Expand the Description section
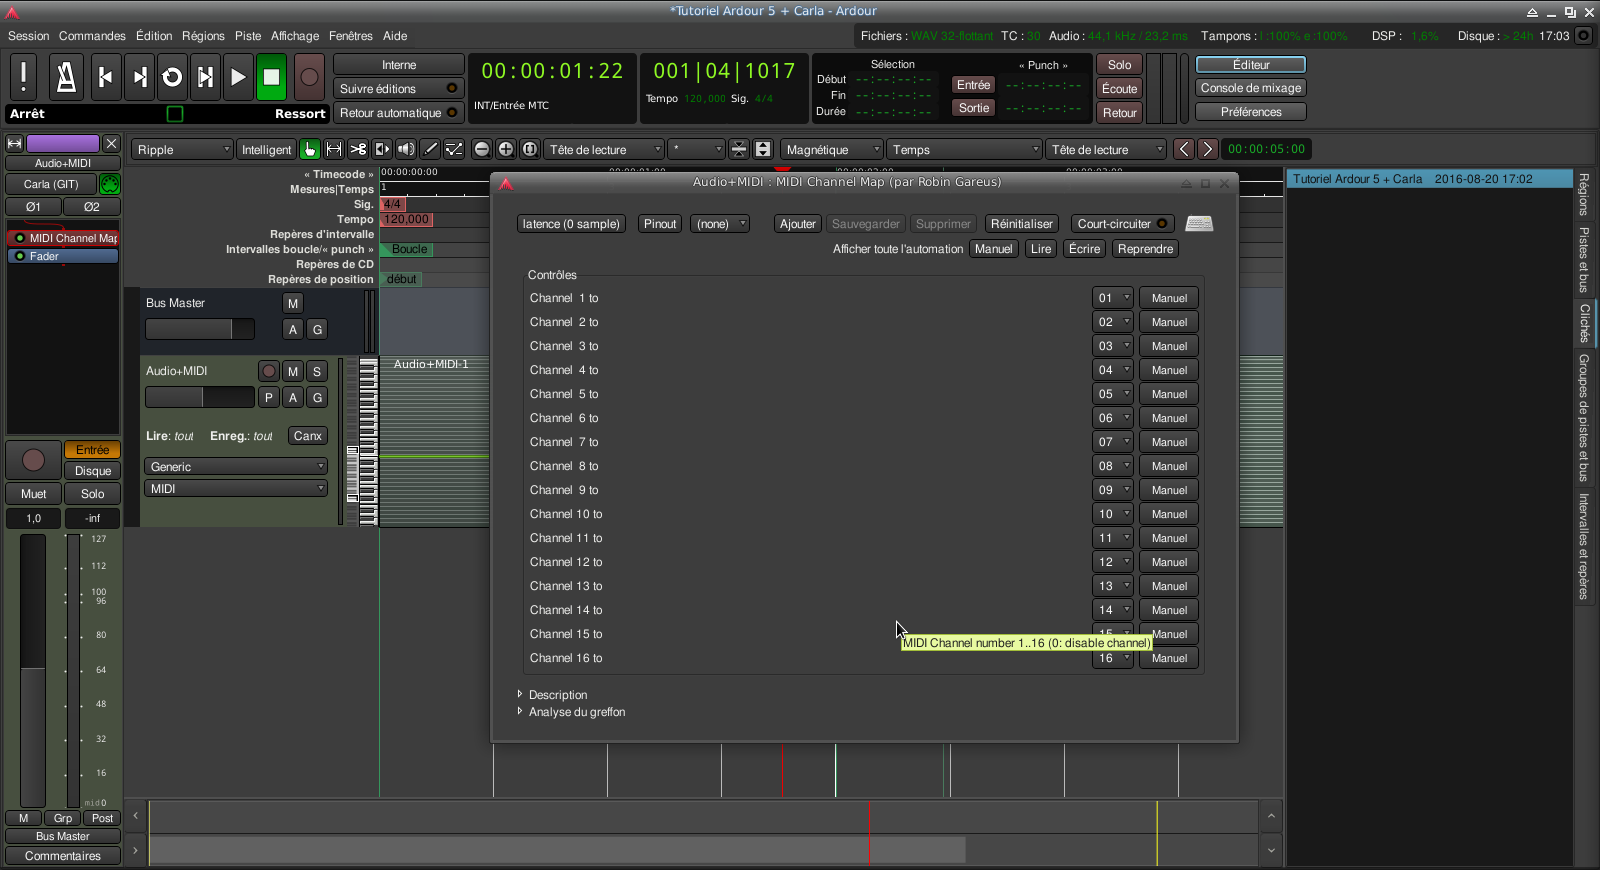 pos(557,695)
